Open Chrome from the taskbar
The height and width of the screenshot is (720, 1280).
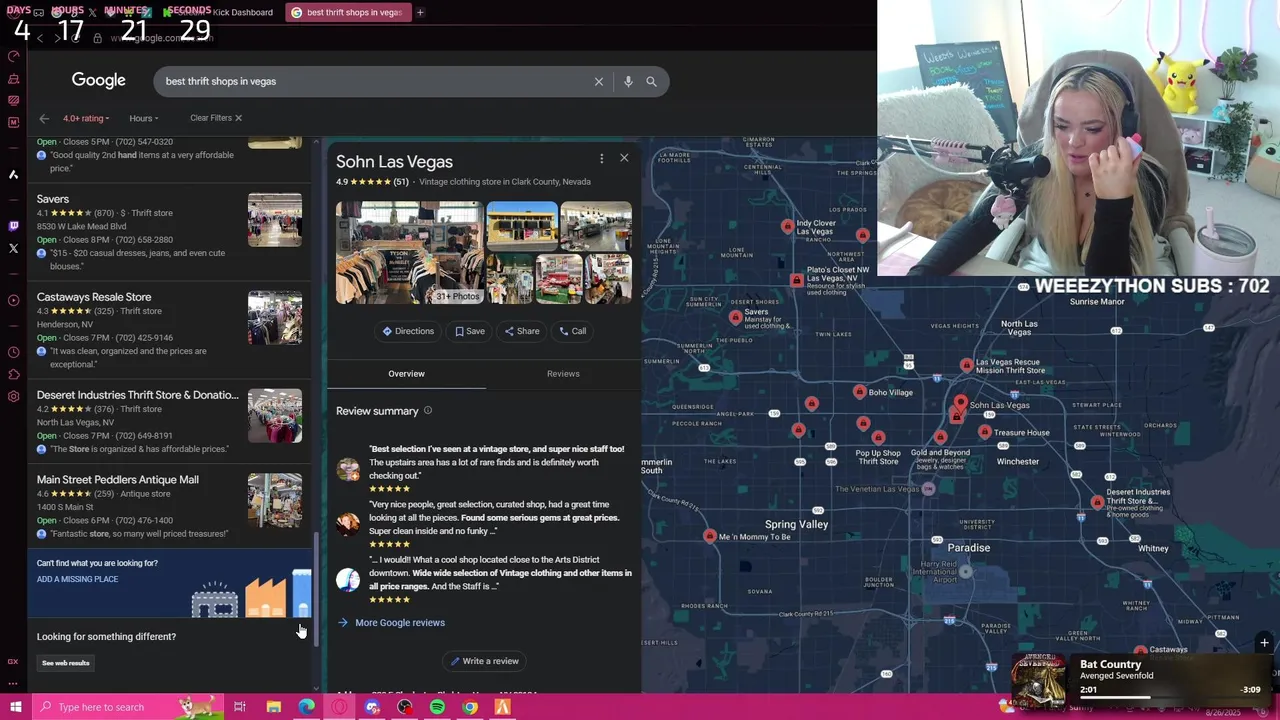470,707
